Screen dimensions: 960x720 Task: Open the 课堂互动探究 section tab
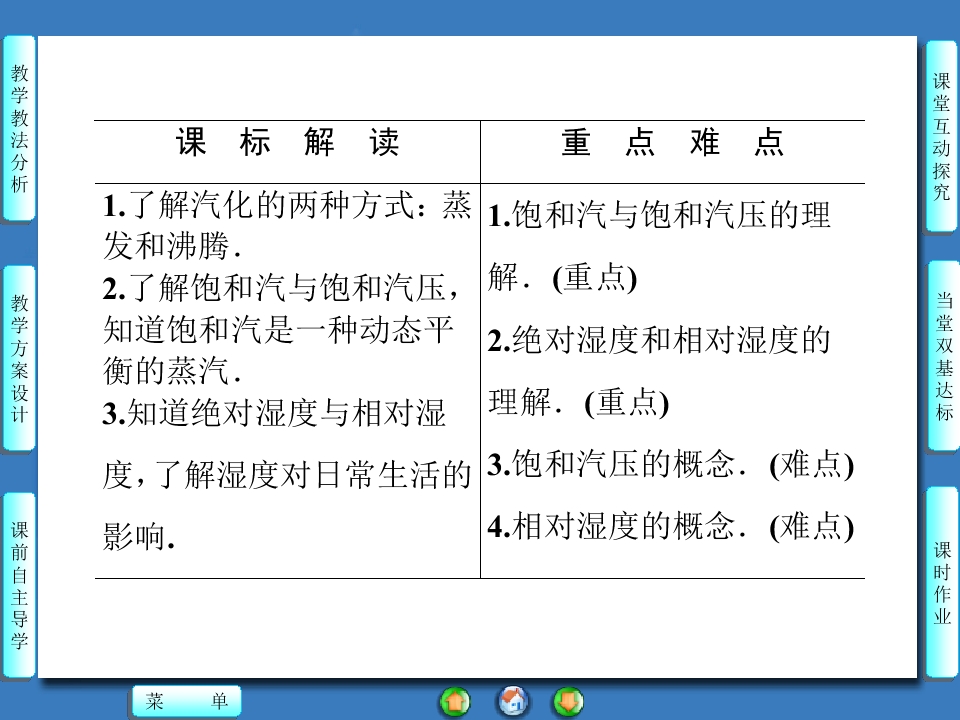tap(941, 137)
